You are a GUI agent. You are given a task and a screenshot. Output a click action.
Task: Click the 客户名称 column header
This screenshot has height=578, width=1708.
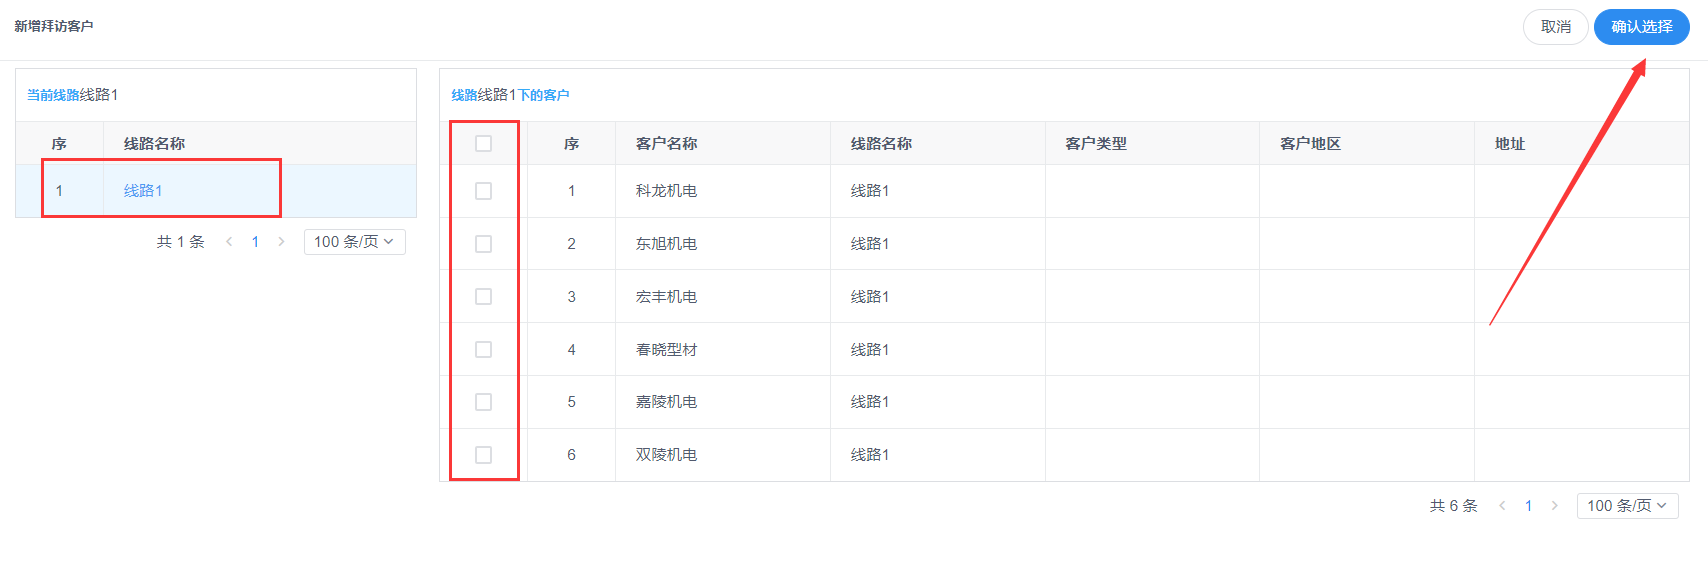tap(667, 144)
